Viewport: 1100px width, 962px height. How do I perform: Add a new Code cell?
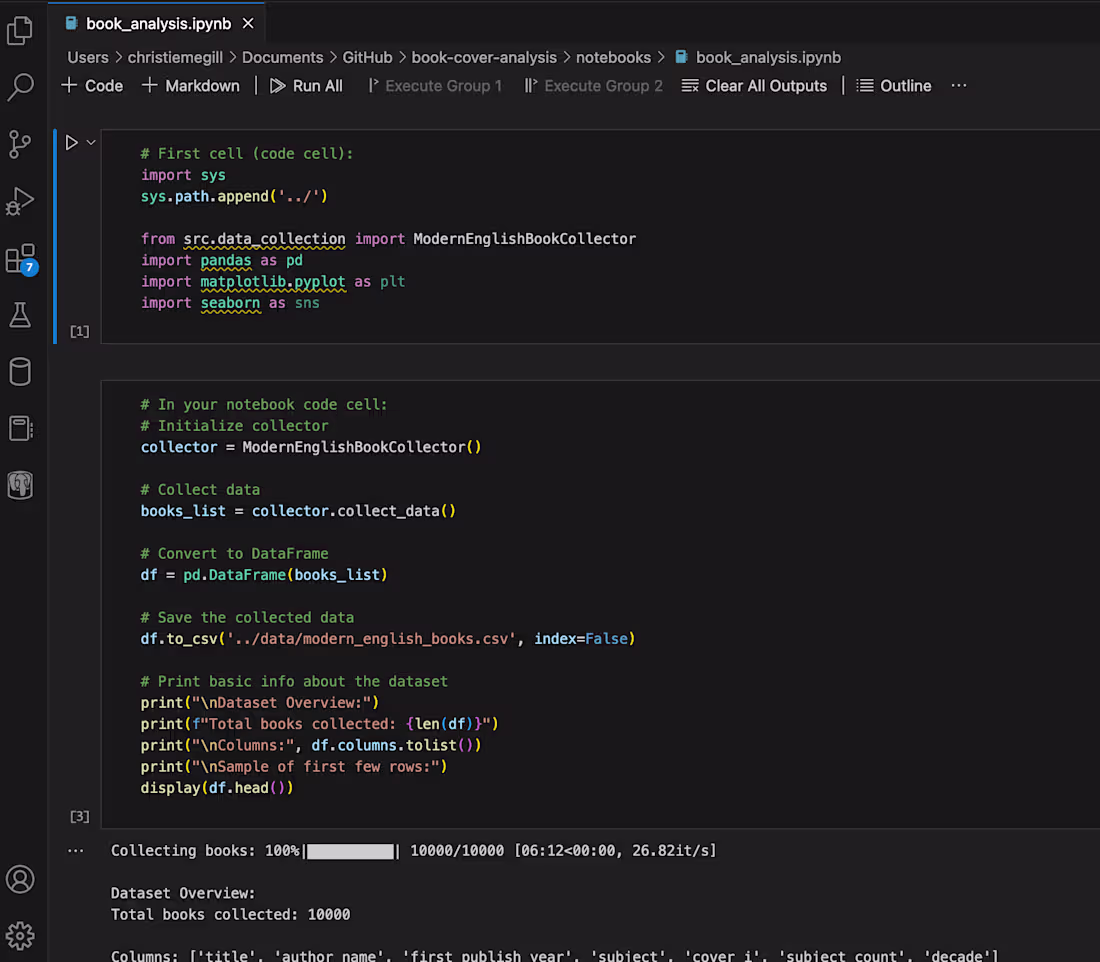(x=93, y=86)
